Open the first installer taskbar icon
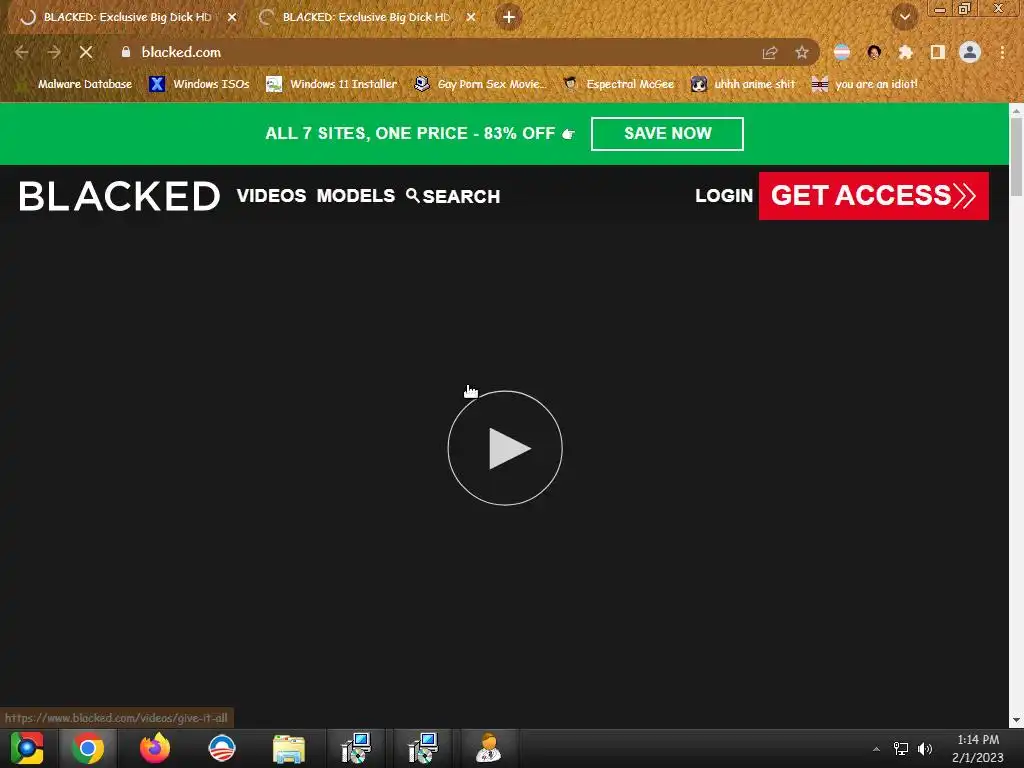 (356, 748)
